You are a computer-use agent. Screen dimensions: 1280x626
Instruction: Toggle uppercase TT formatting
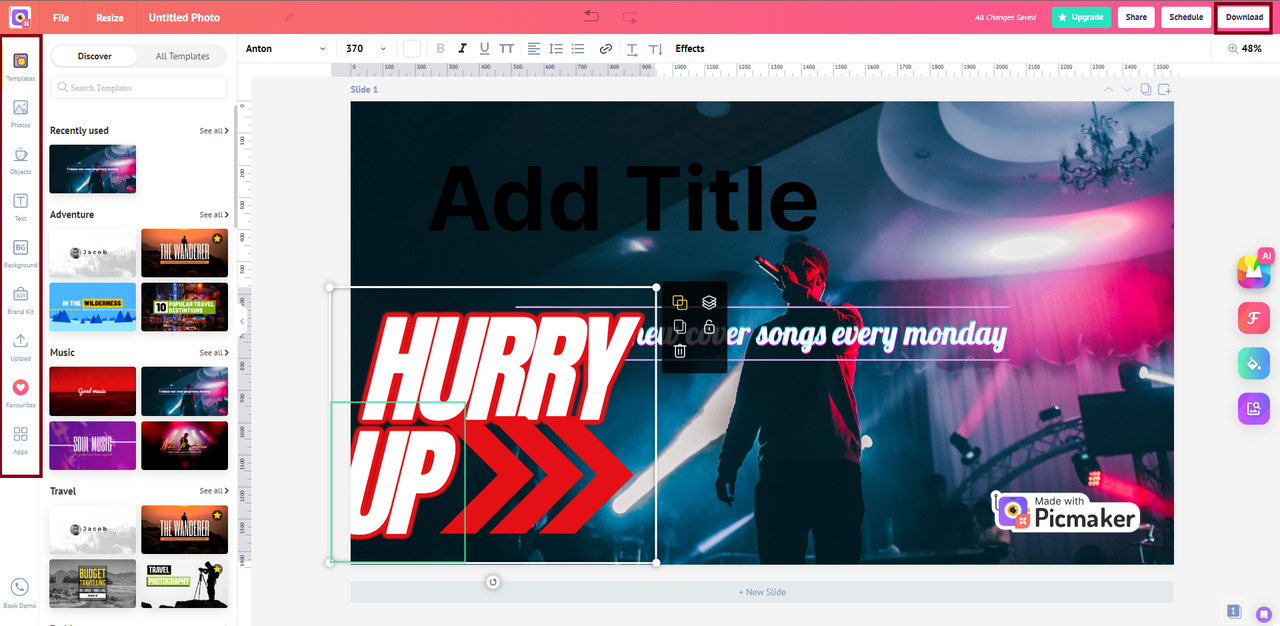pos(507,48)
